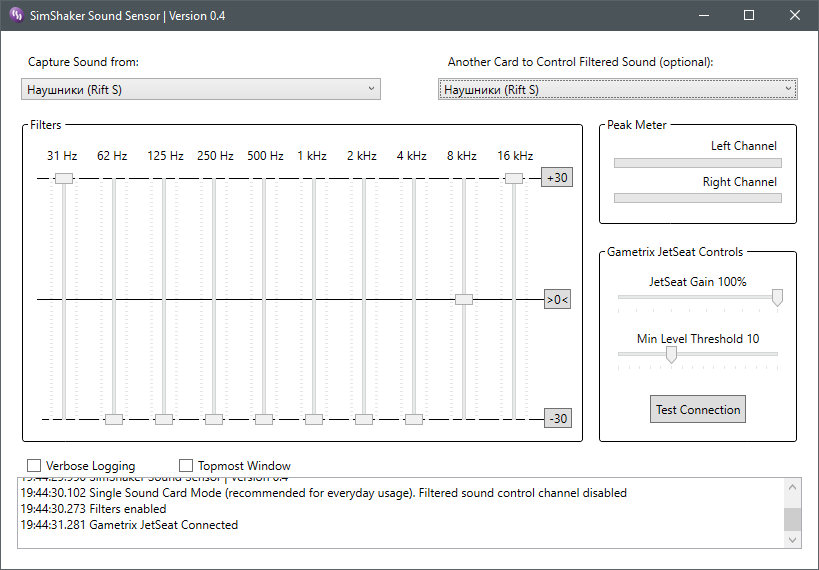The image size is (819, 570).
Task: Click the Min Level Threshold slider thumb
Action: pyautogui.click(x=671, y=355)
